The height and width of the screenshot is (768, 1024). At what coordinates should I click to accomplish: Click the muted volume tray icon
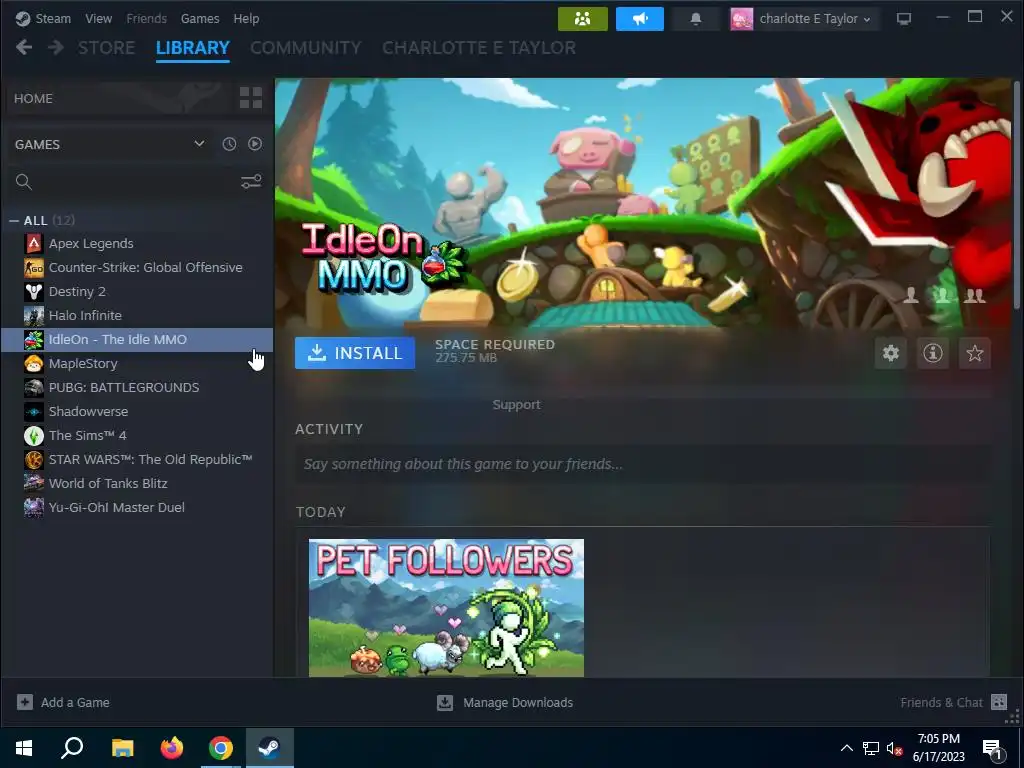coord(893,748)
